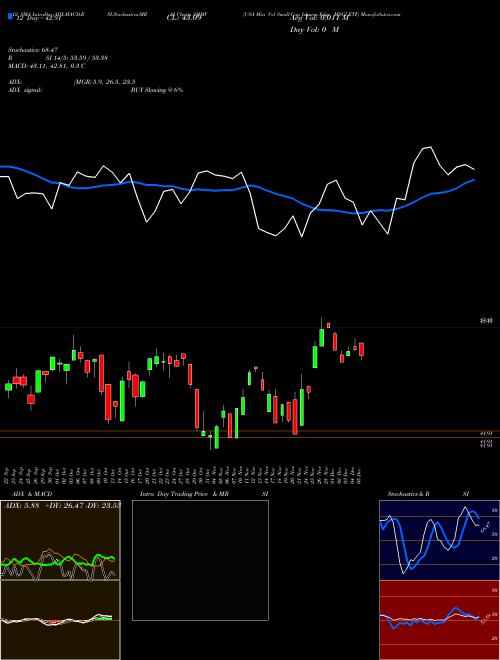Click the '(MGR) 5.9, 26.5, 23.5' ADX values
Screen dimensions: 500x660
click(x=104, y=82)
